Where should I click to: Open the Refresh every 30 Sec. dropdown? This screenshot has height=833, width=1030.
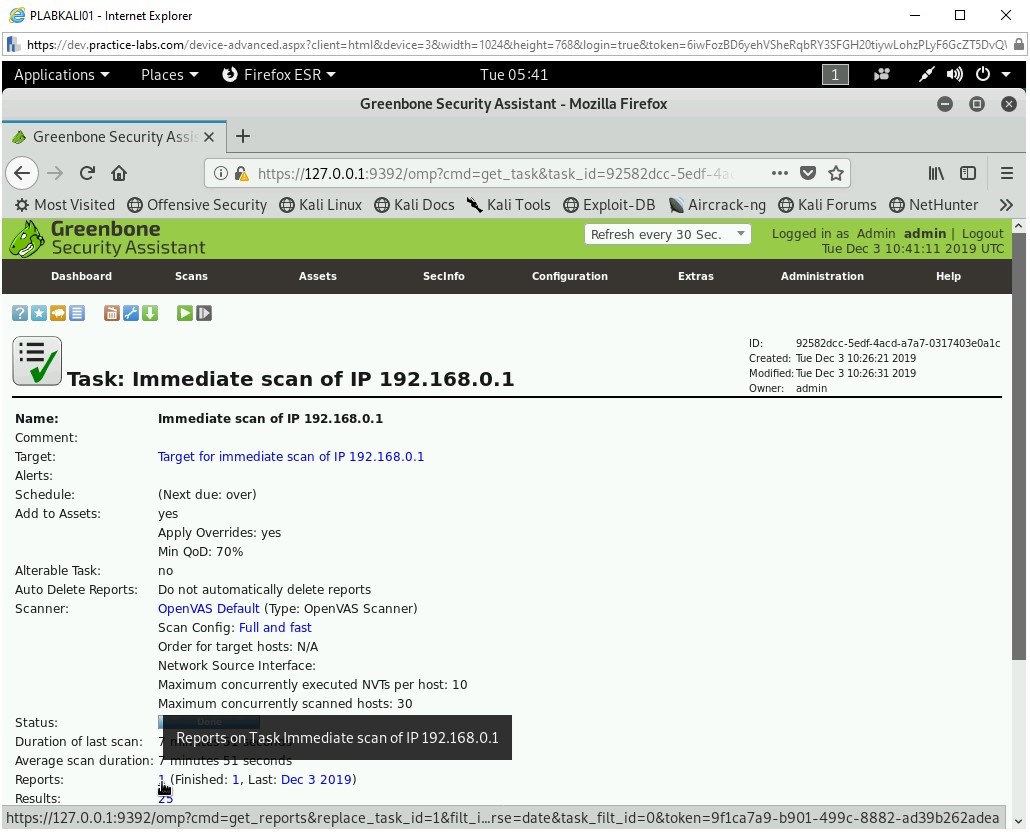click(668, 234)
